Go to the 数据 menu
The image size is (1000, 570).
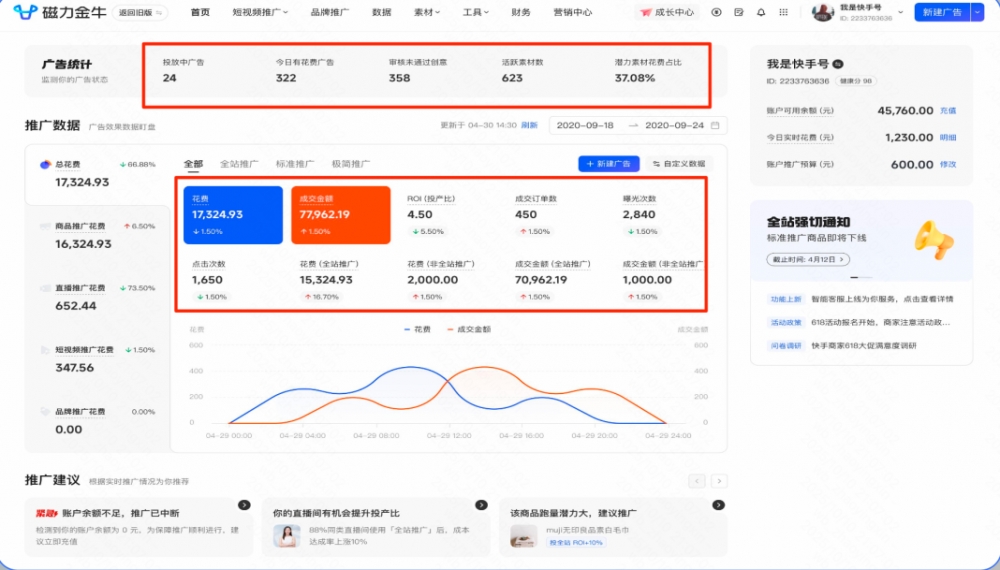click(x=381, y=12)
